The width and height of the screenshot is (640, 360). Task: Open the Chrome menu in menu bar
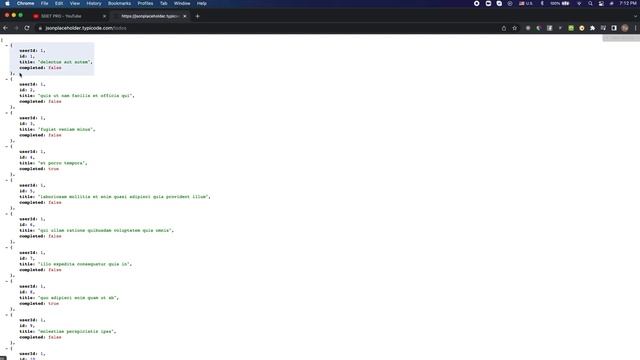[x=26, y=3]
